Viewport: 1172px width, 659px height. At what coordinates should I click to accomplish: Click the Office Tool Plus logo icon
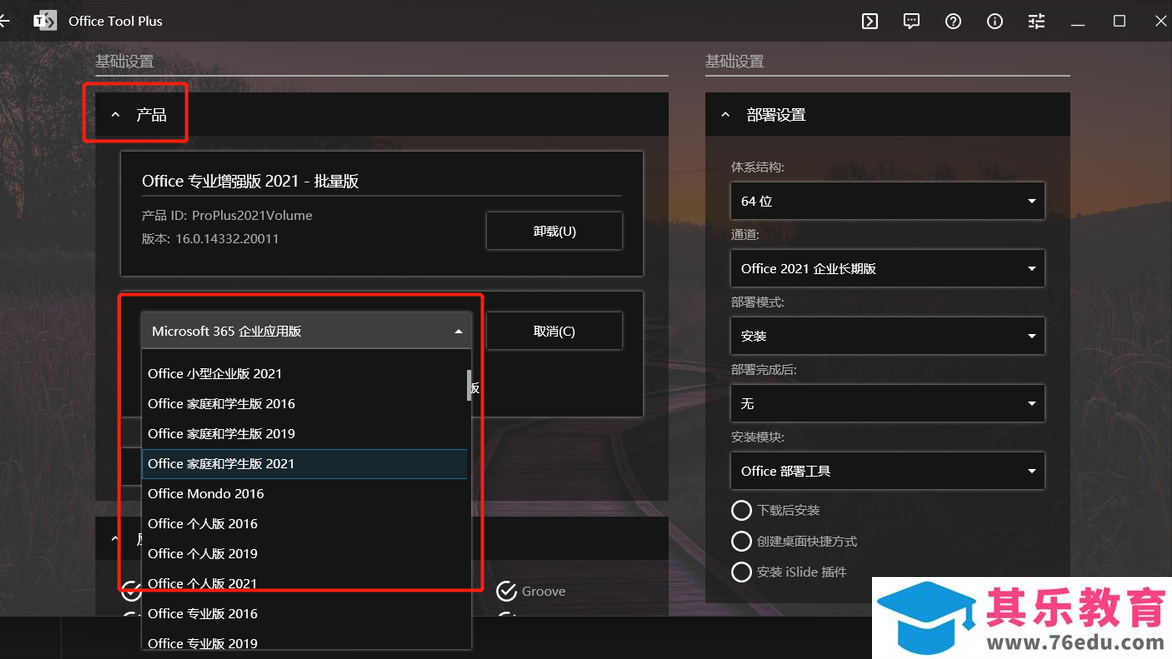tap(45, 21)
